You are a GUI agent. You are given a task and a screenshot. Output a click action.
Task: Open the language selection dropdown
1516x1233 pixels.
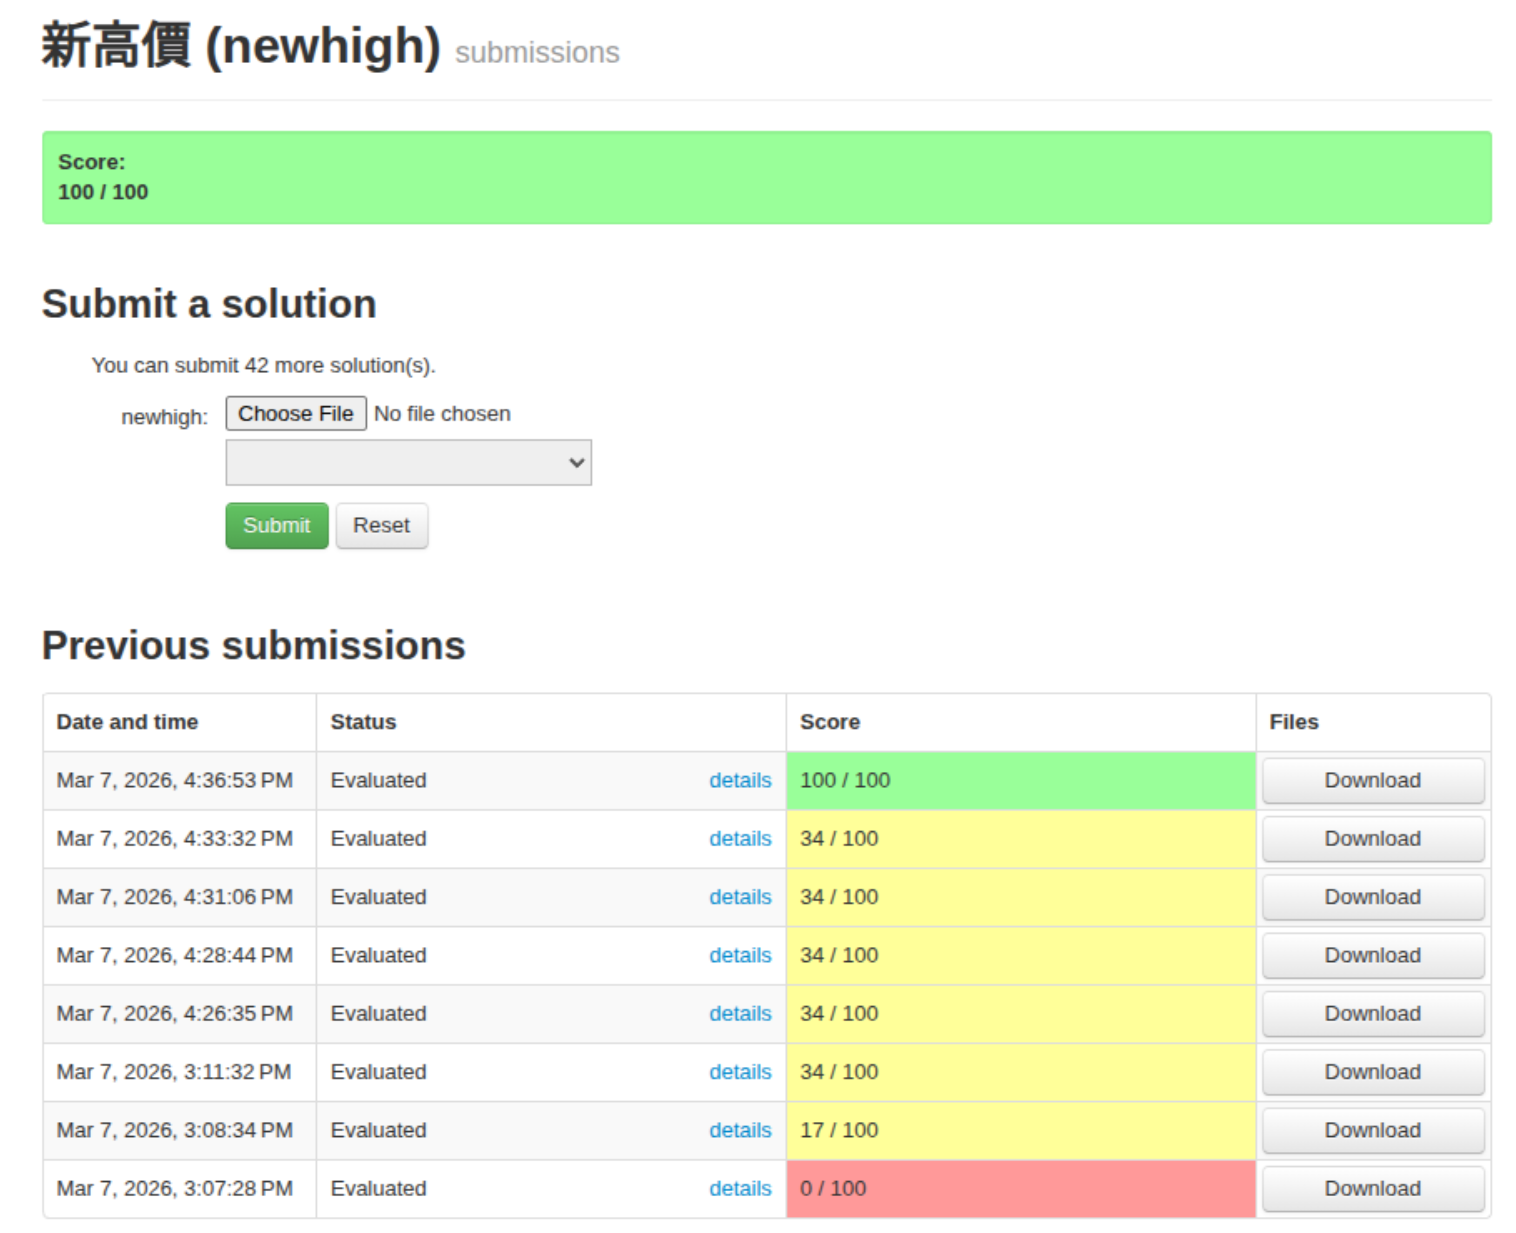pos(408,463)
